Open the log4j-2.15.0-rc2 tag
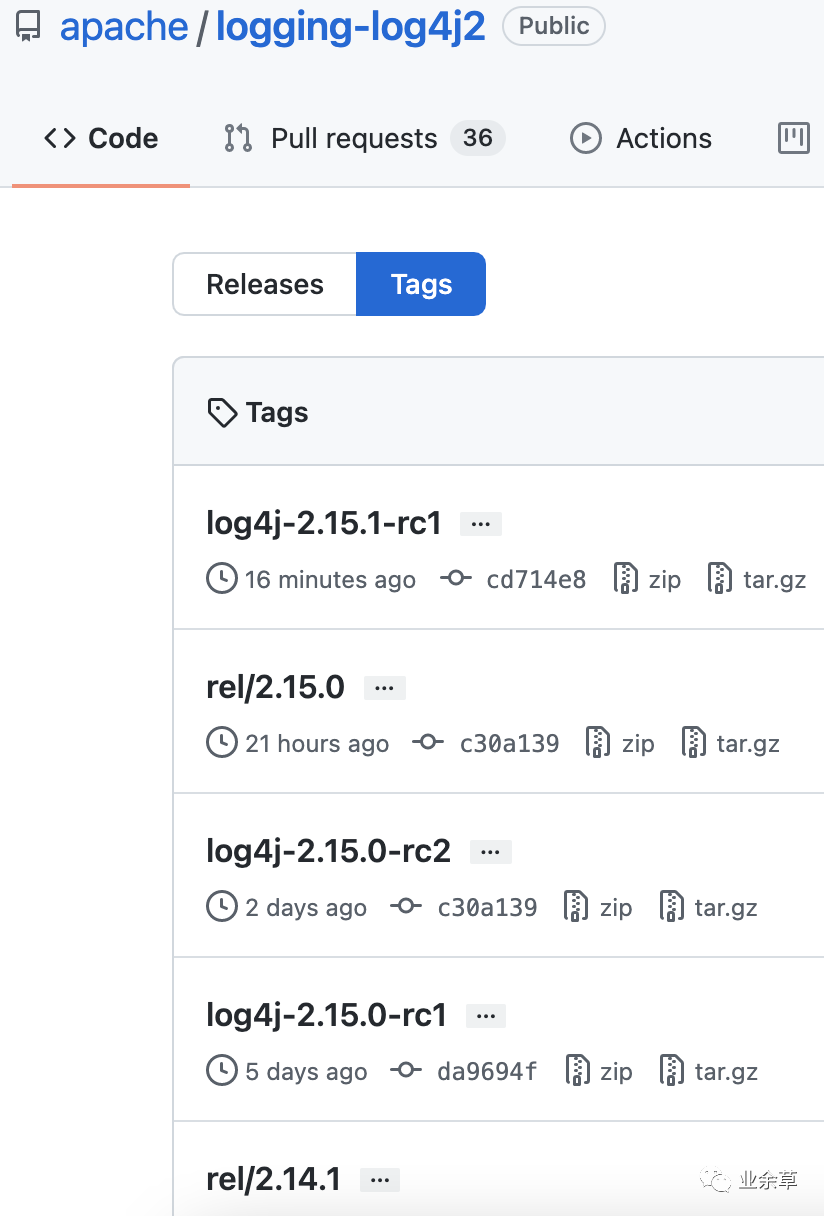 point(328,851)
